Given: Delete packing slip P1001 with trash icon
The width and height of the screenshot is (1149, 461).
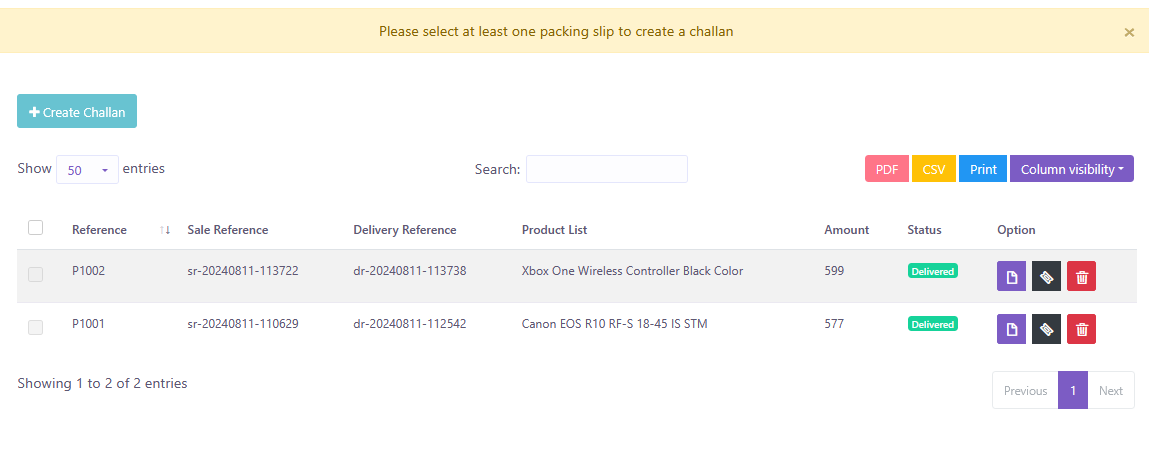Looking at the screenshot, I should [1081, 329].
